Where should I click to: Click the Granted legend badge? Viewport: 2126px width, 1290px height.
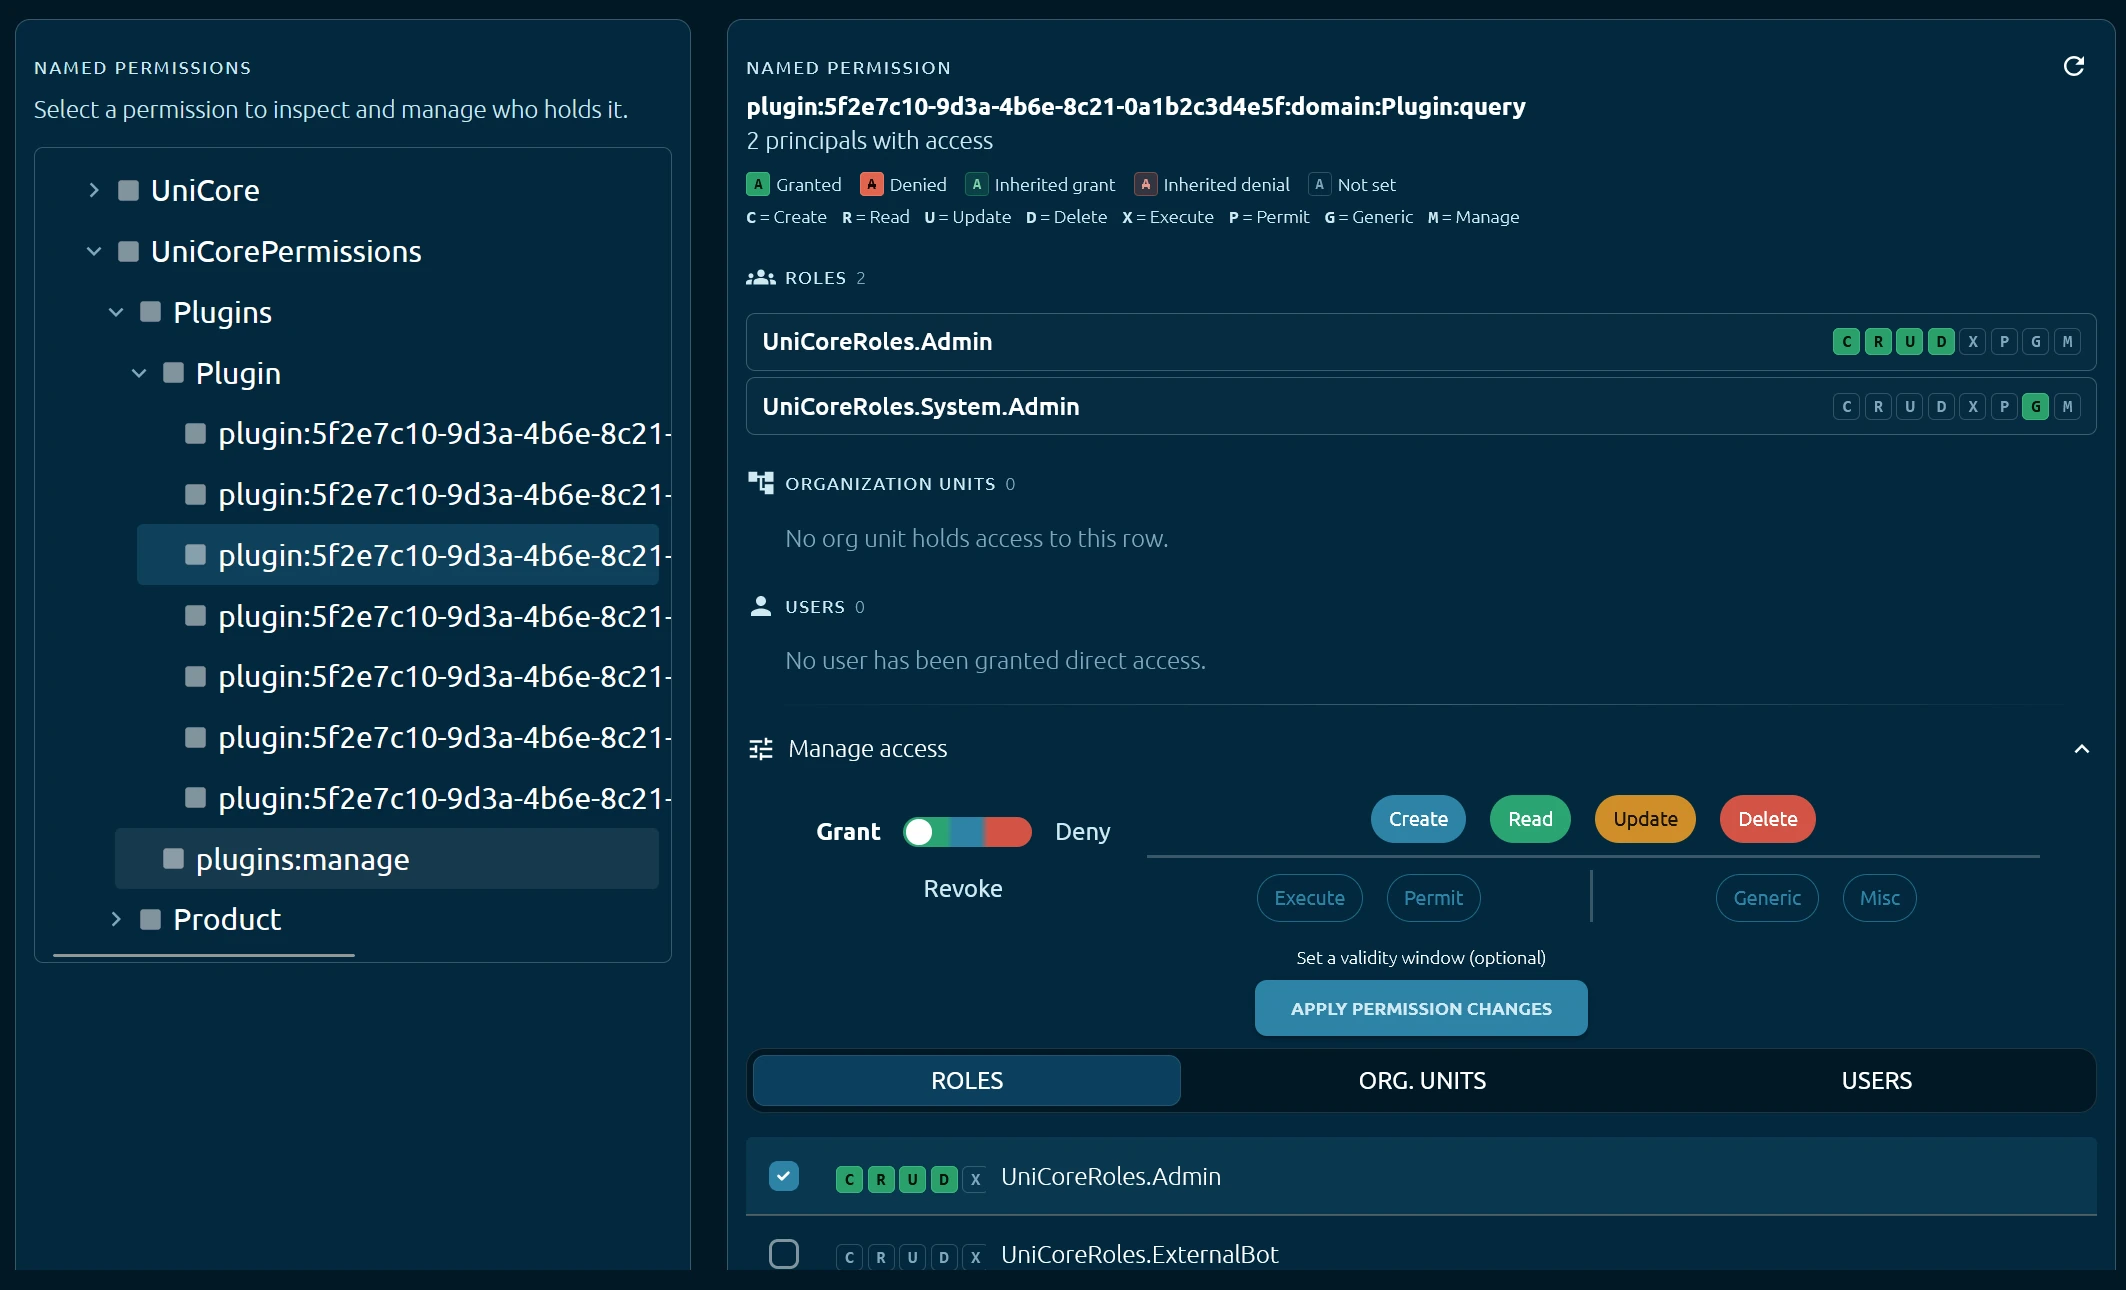(758, 185)
